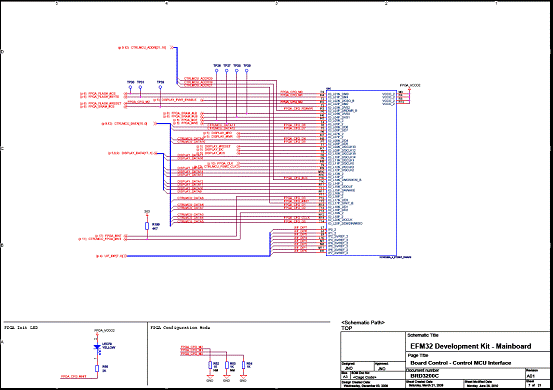Select the leftmost test point above FPGA flash nets
553x390 pixels.
pyautogui.click(x=130, y=87)
